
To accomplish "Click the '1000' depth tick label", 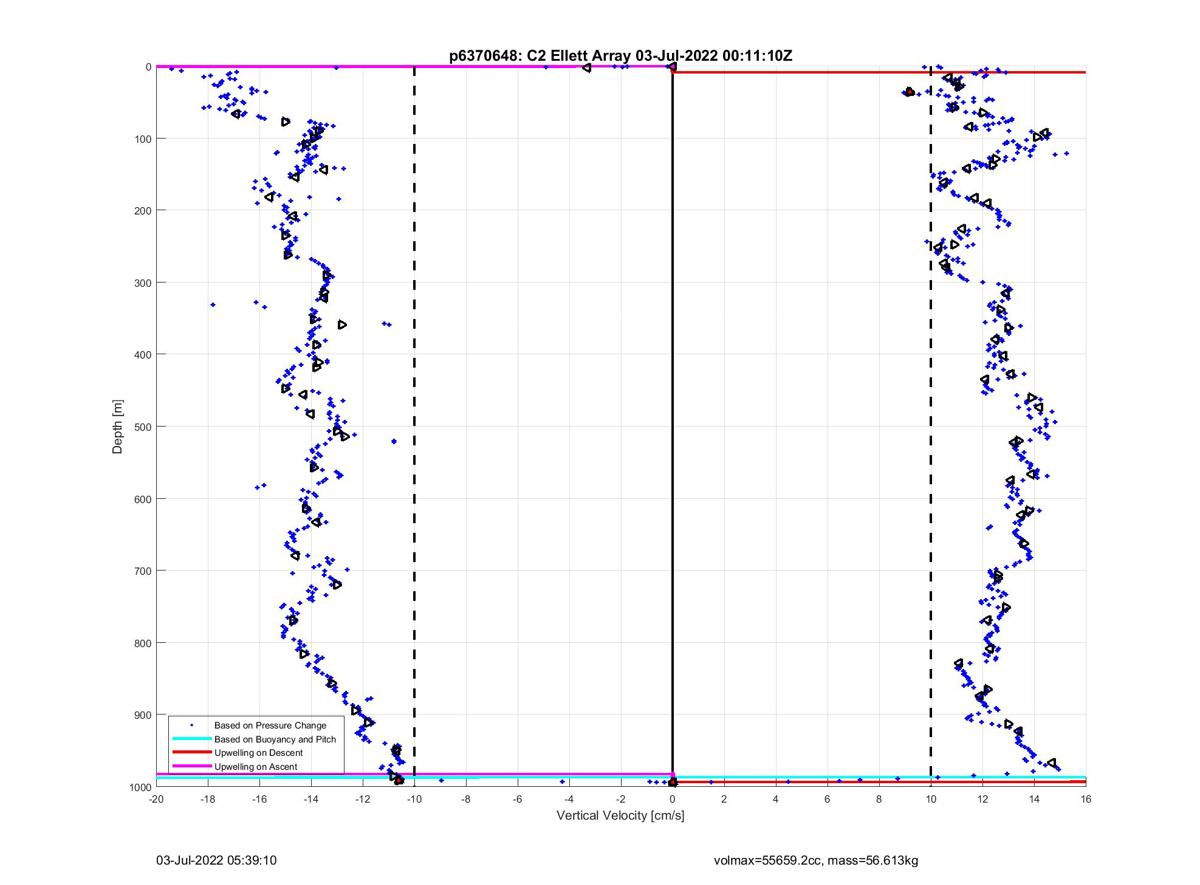I will (138, 787).
